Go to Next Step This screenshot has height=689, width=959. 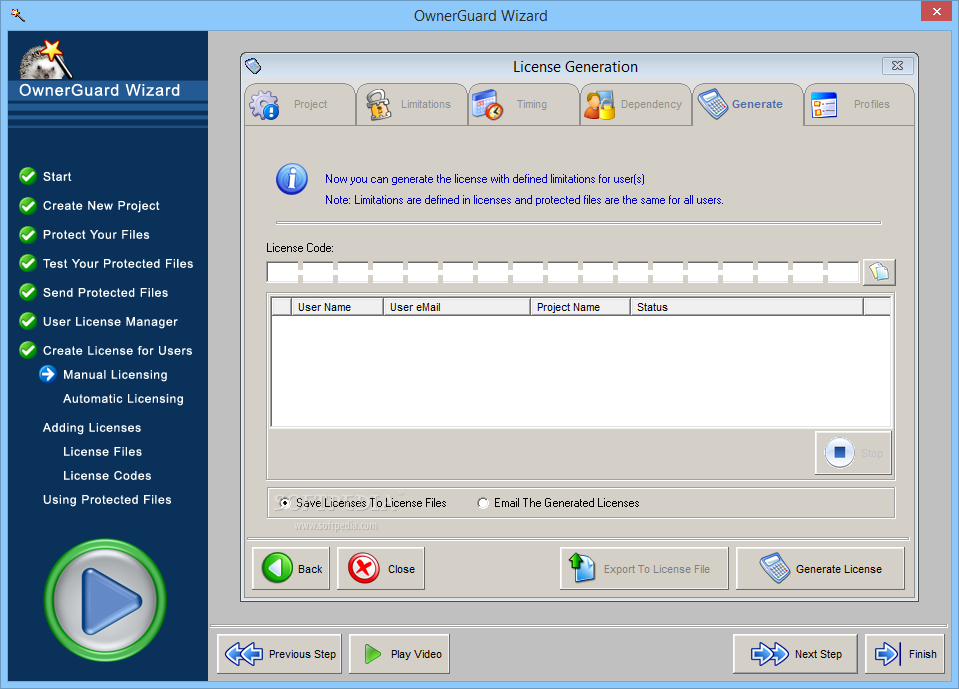pyautogui.click(x=795, y=654)
